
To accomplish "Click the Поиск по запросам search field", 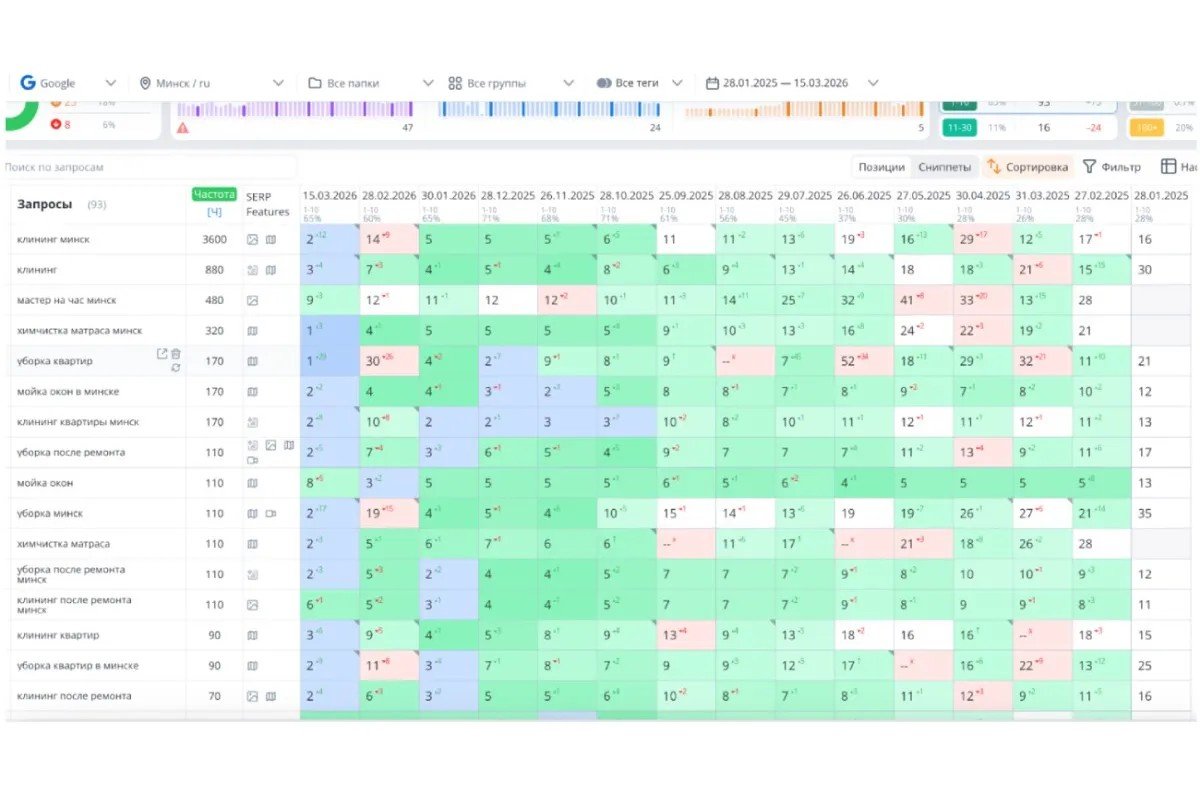I will point(150,167).
